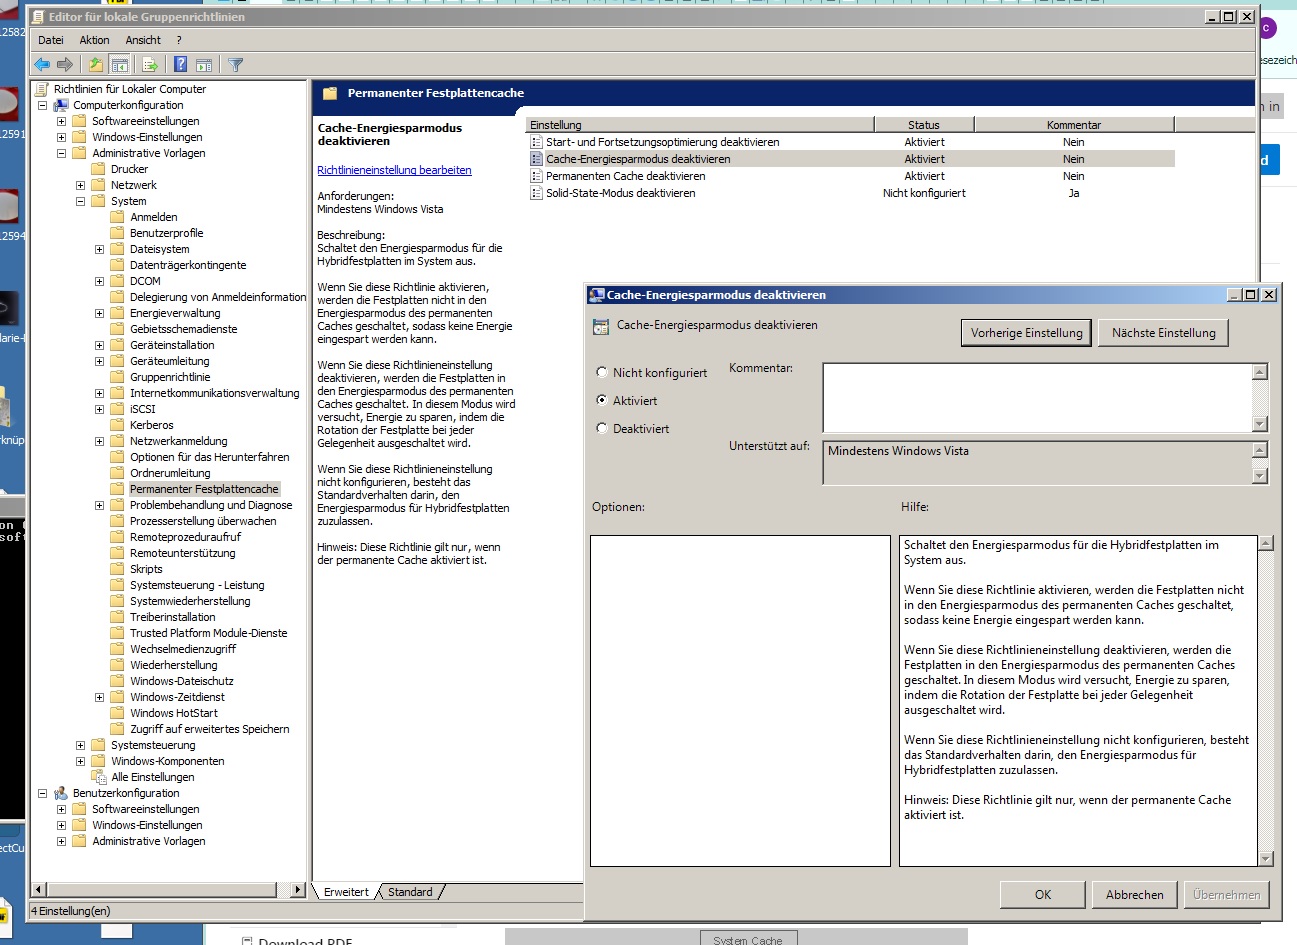Click the Computerkonfiguration computer icon in tree
This screenshot has width=1297, height=945.
(x=61, y=105)
